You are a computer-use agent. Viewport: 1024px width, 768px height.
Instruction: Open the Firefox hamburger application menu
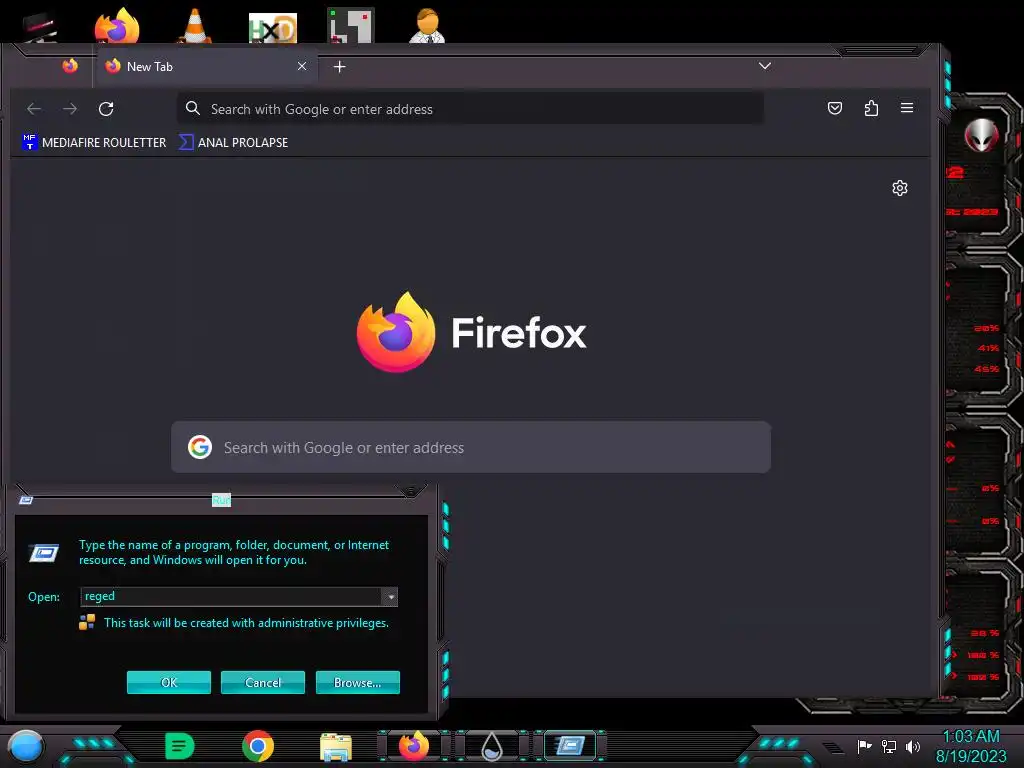click(x=907, y=108)
